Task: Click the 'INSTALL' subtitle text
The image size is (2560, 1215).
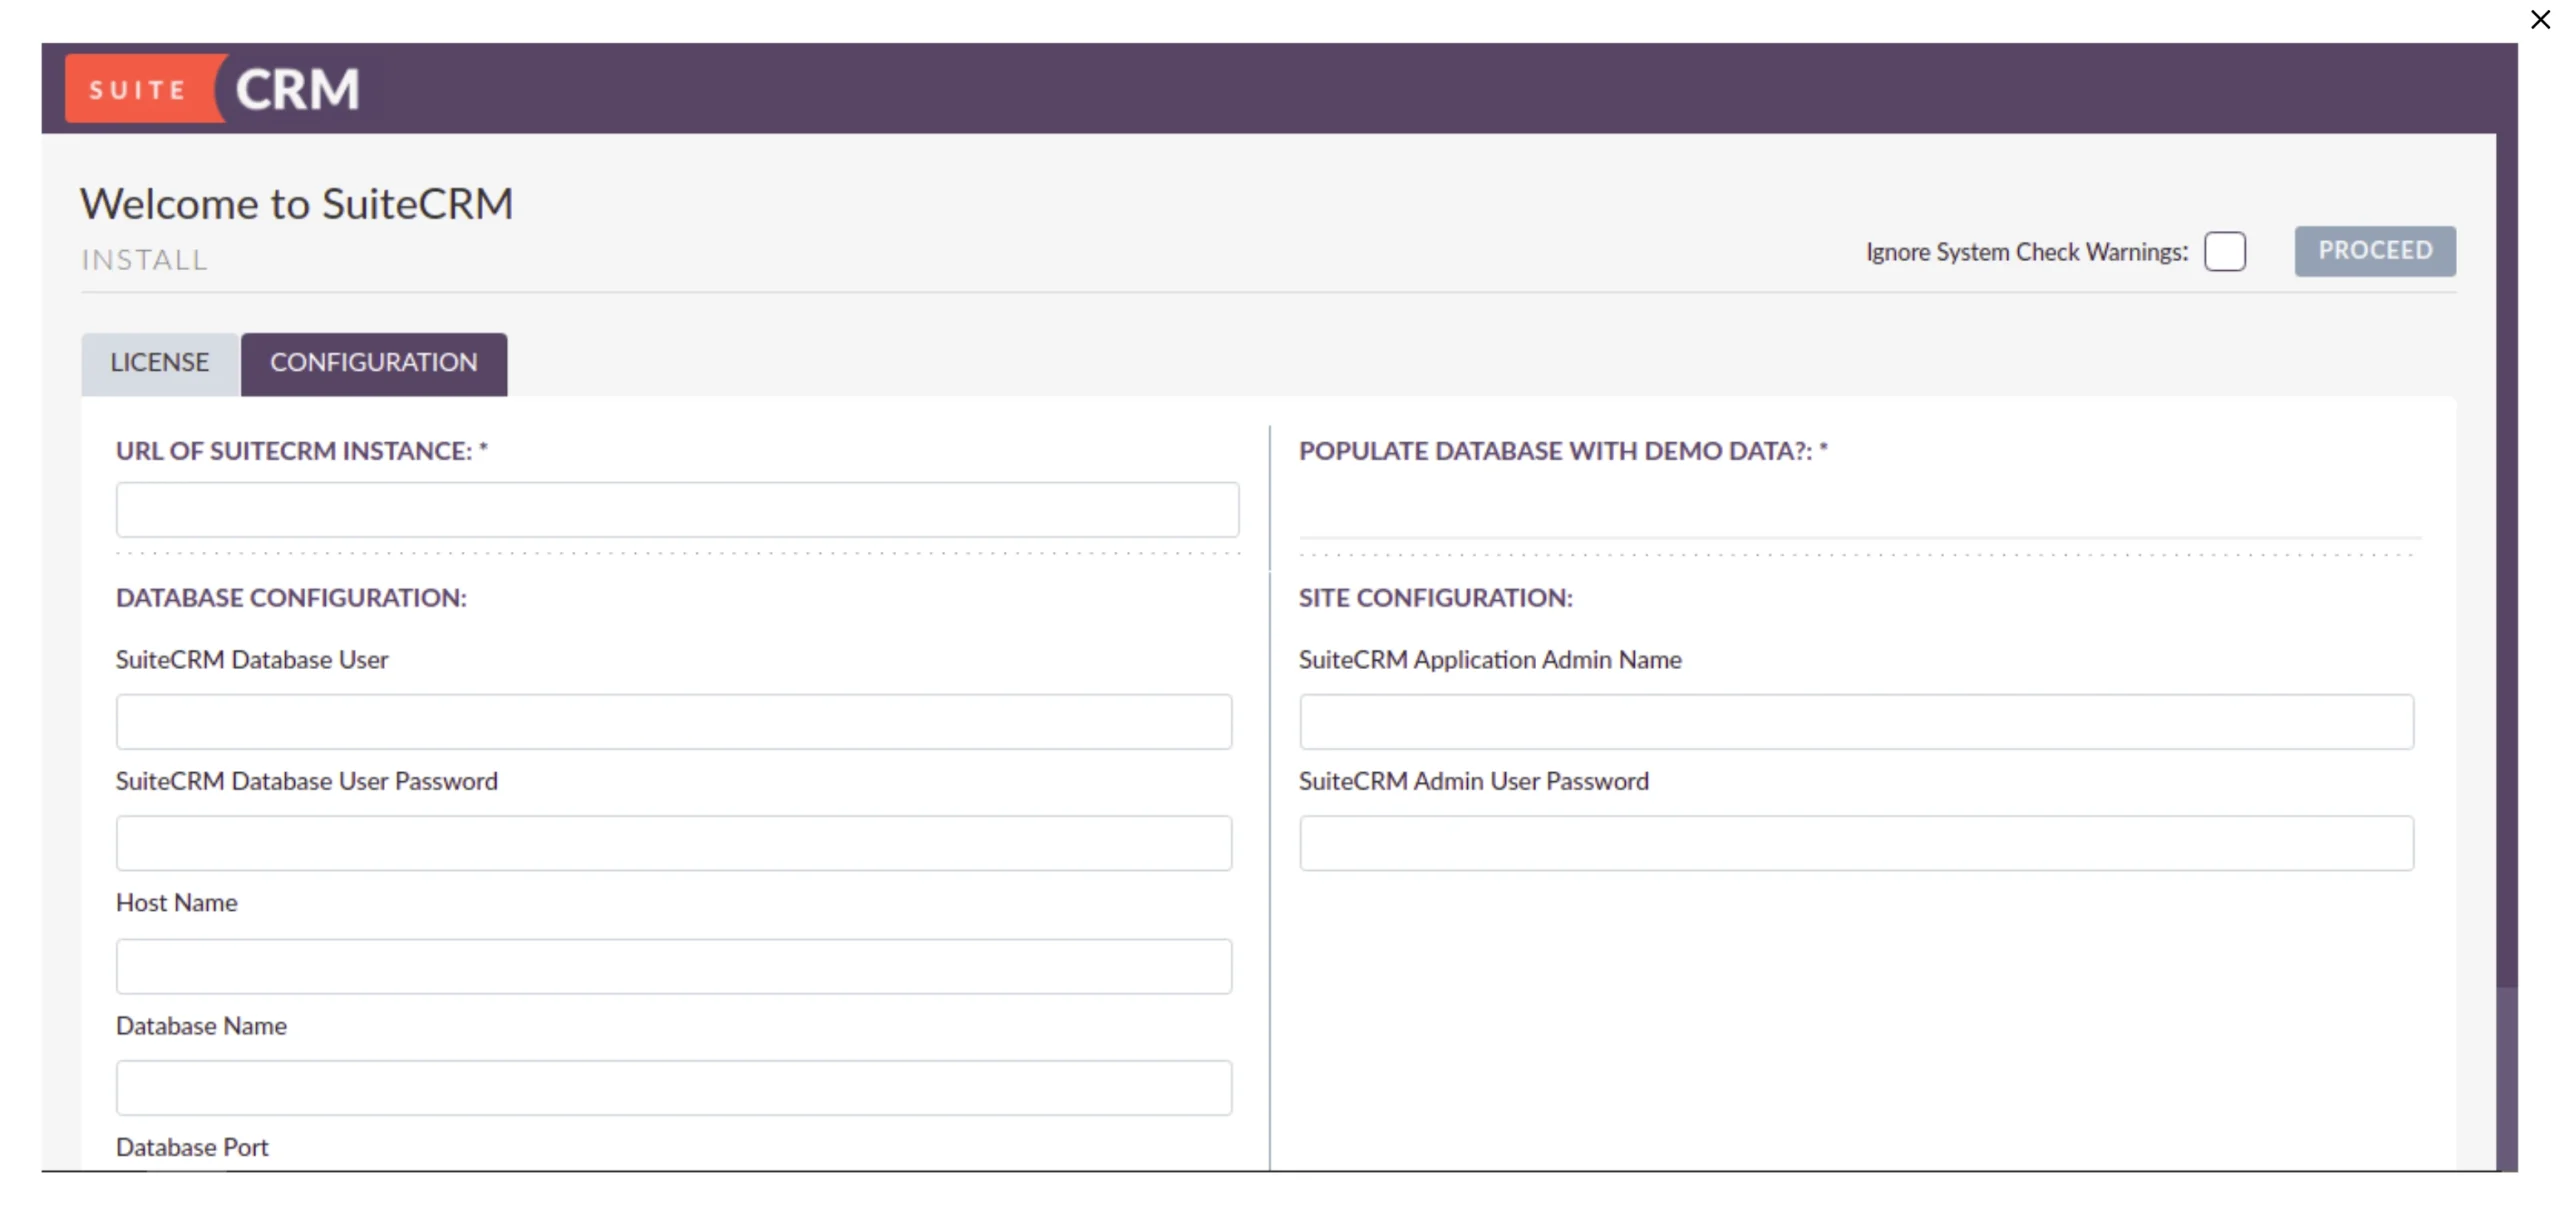Action: (x=145, y=260)
